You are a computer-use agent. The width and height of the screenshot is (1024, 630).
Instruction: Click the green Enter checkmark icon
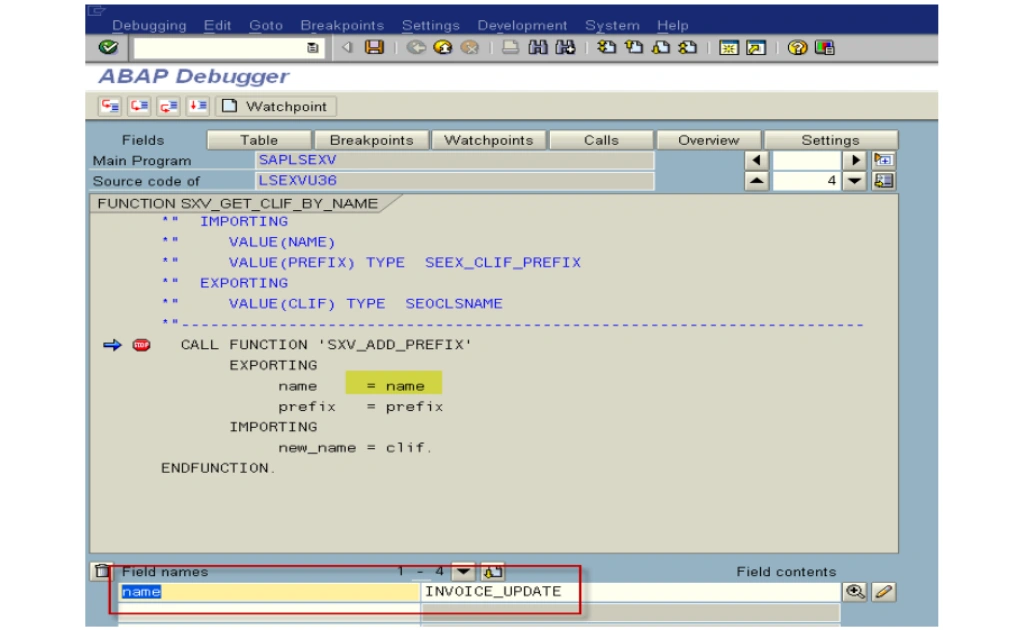[108, 47]
